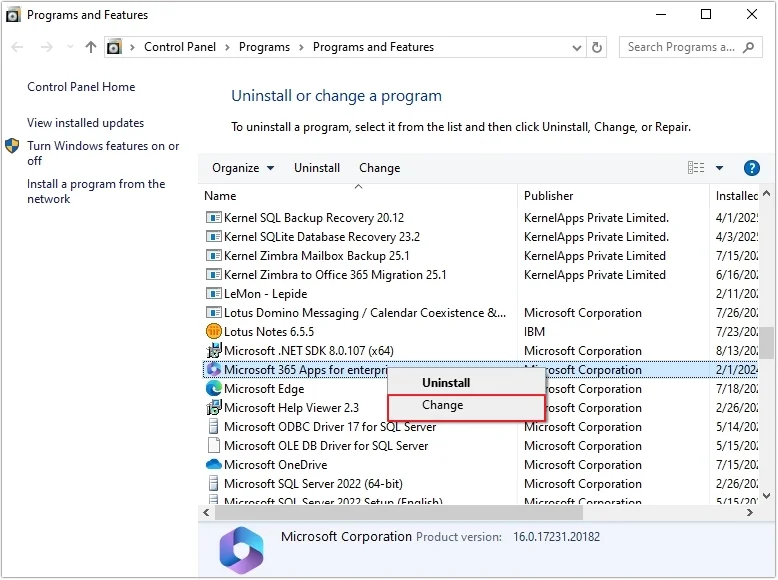Image resolution: width=778 pixels, height=580 pixels.
Task: Click the search magnifier icon
Action: [748, 47]
